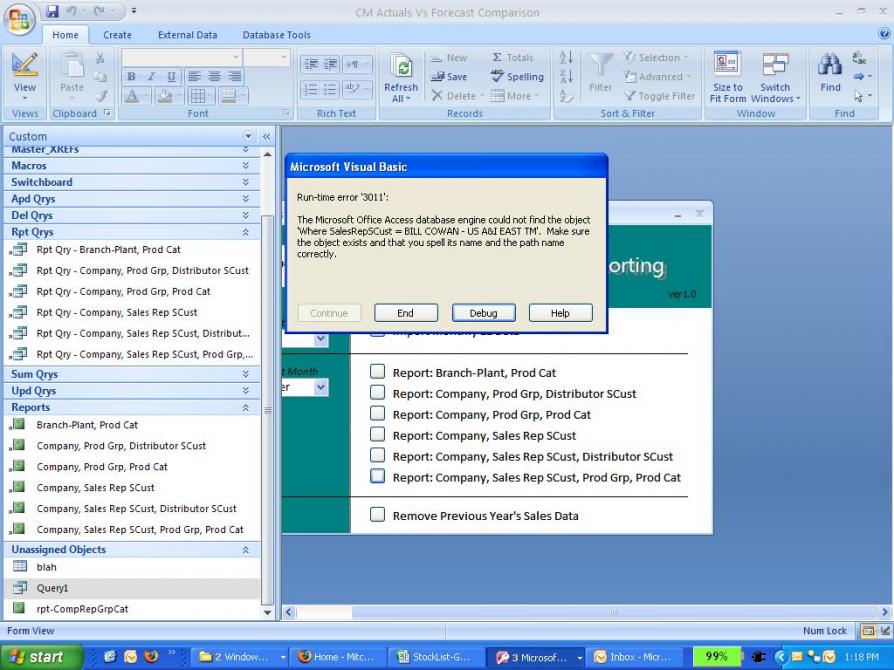Screen dimensions: 894x670
Task: Check Report: Branch-Plant, Prod Cat box
Action: [x=378, y=373]
